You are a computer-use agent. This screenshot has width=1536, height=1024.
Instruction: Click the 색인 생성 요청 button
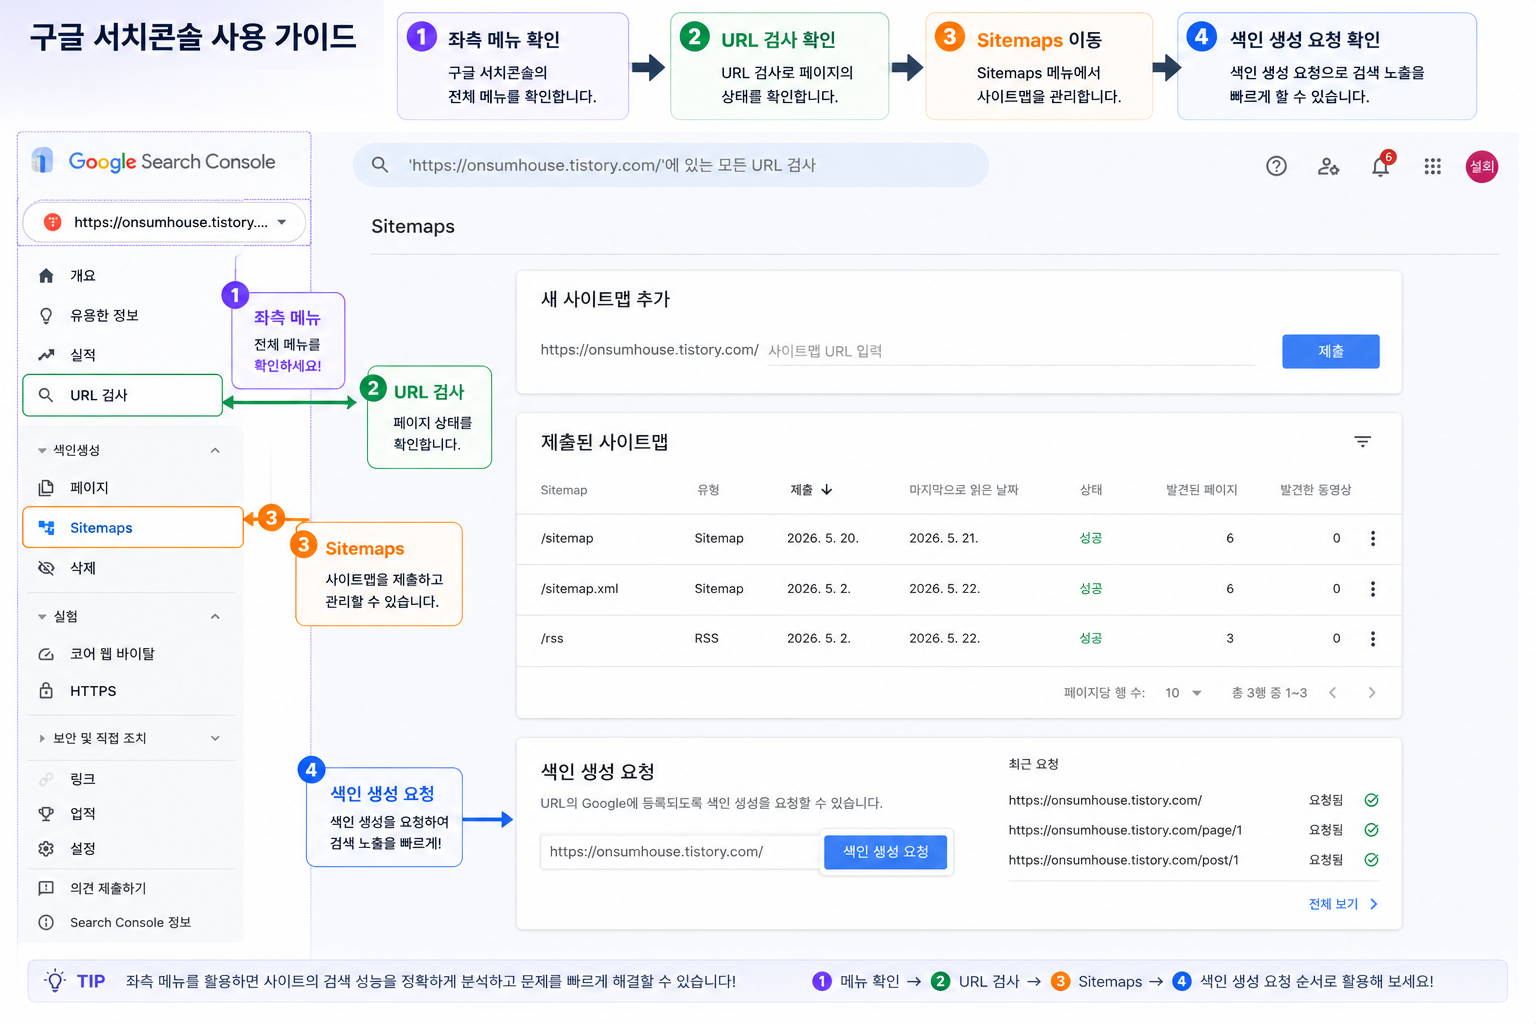885,852
